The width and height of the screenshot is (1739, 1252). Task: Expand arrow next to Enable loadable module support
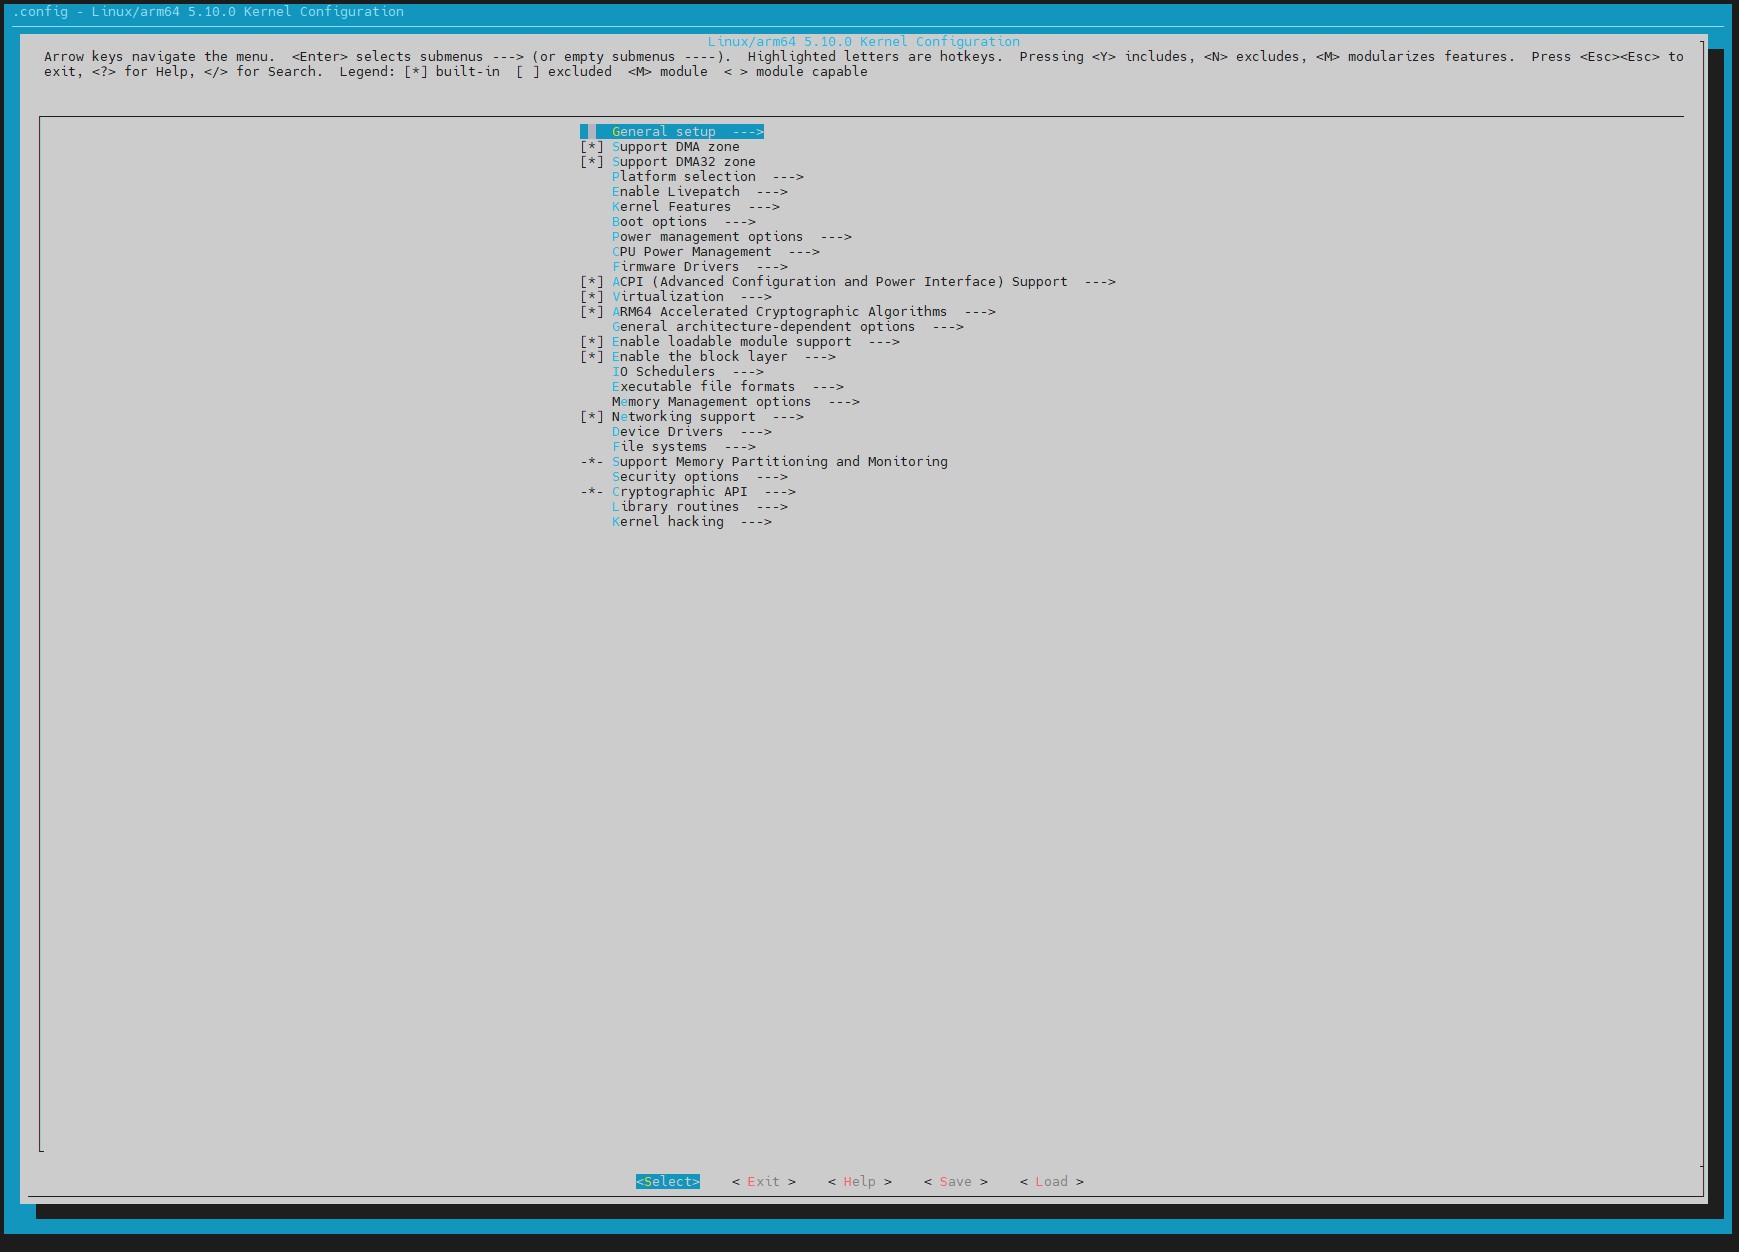coord(884,342)
